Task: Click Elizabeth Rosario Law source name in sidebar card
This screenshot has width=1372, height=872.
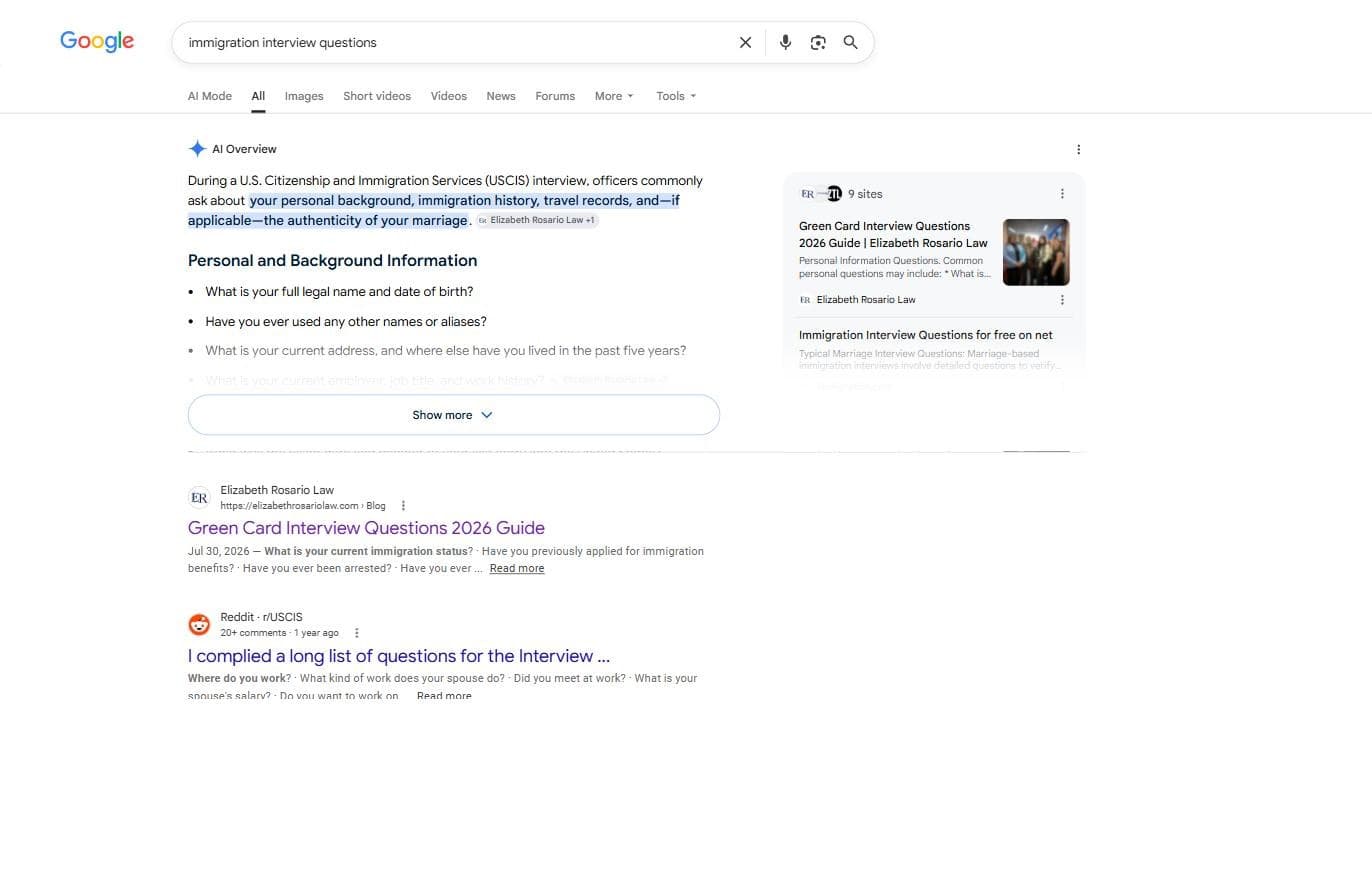Action: (866, 300)
